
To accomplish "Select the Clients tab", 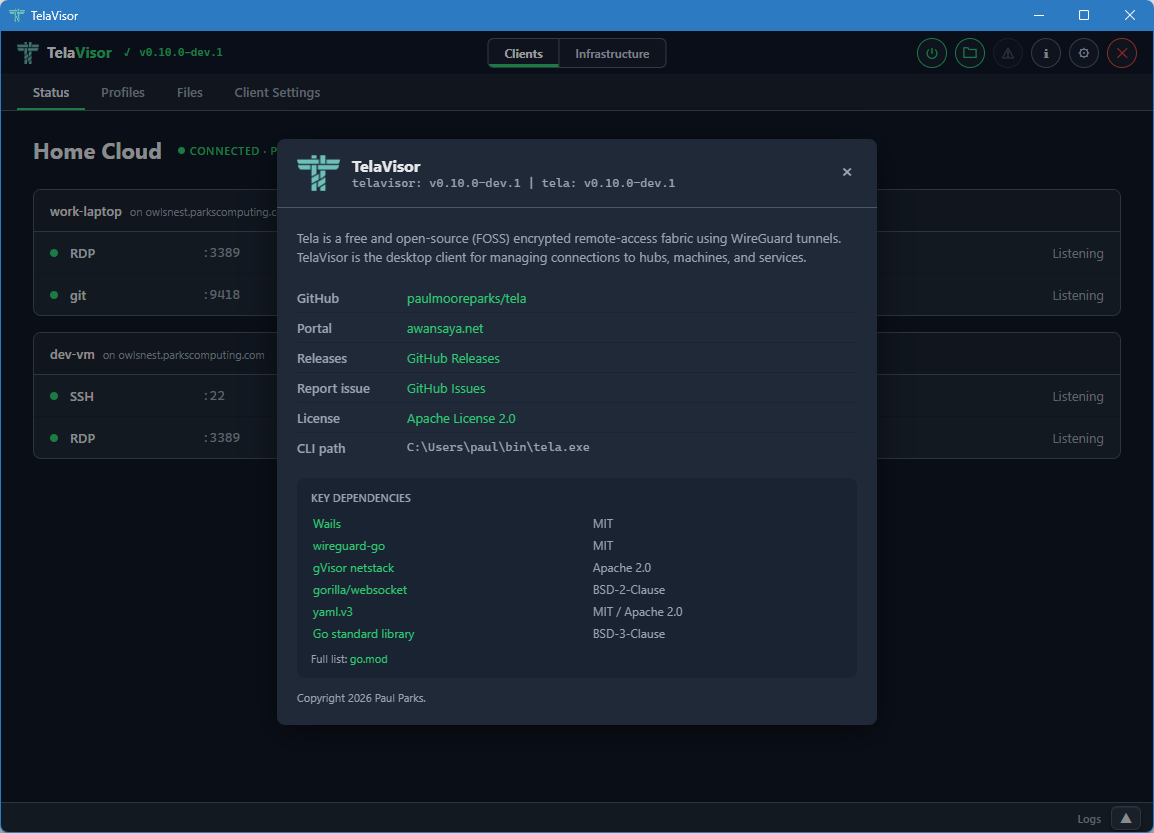I will (524, 54).
